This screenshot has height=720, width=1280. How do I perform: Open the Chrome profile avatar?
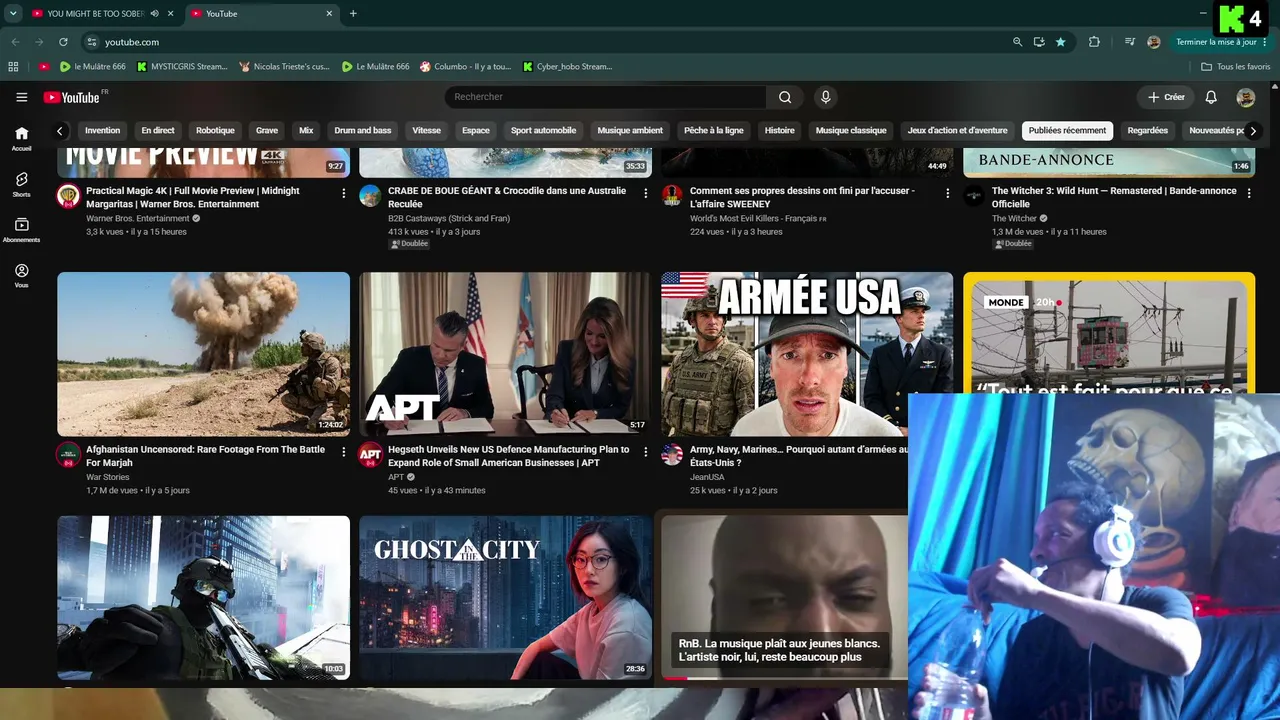[x=1154, y=42]
